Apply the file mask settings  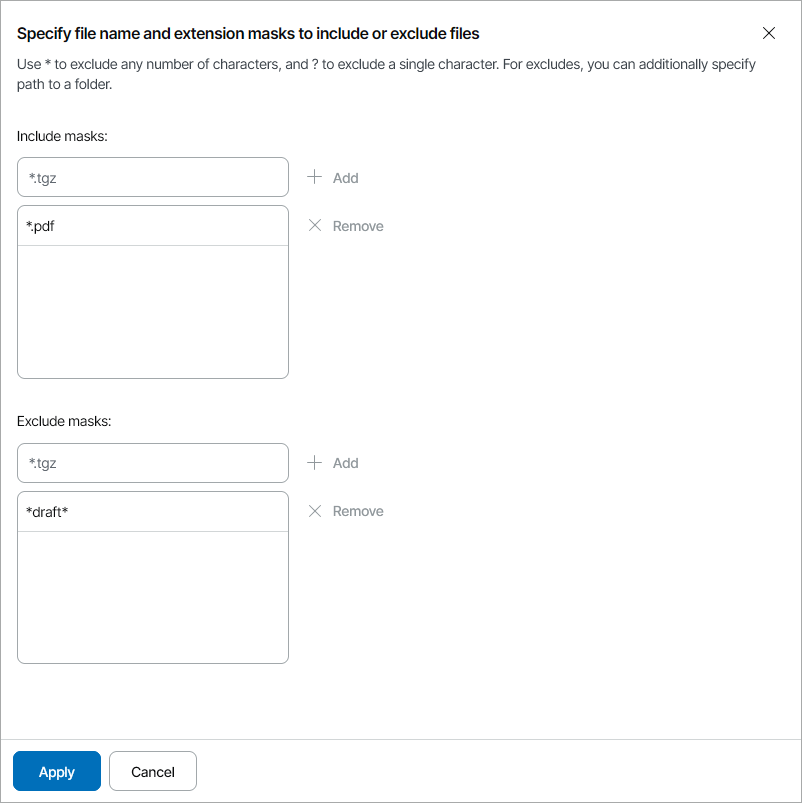pos(57,771)
